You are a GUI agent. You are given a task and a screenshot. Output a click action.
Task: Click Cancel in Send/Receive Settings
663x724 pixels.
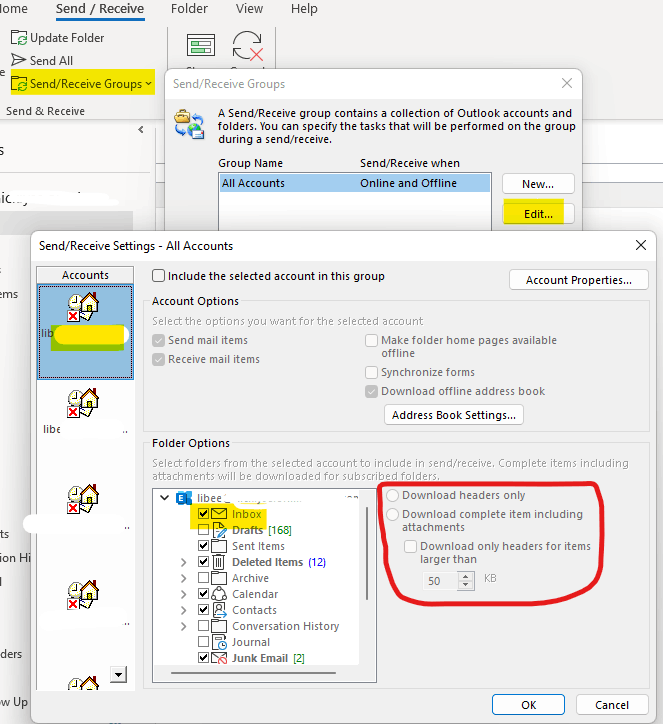pyautogui.click(x=612, y=705)
